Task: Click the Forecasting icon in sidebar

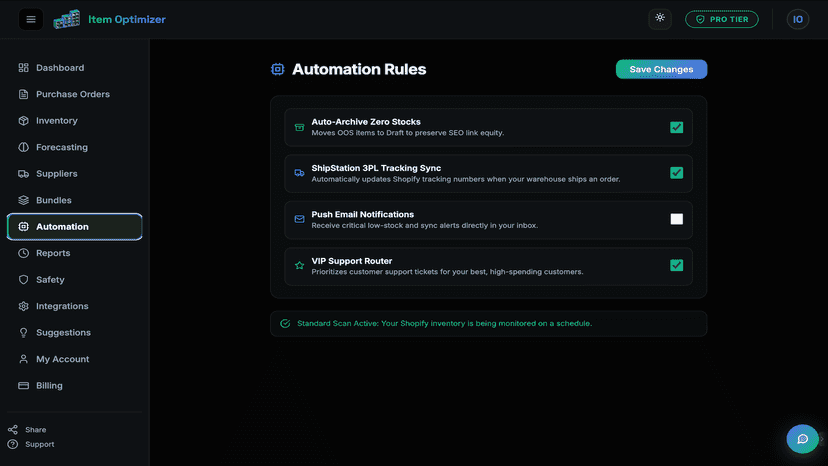Action: pos(23,147)
